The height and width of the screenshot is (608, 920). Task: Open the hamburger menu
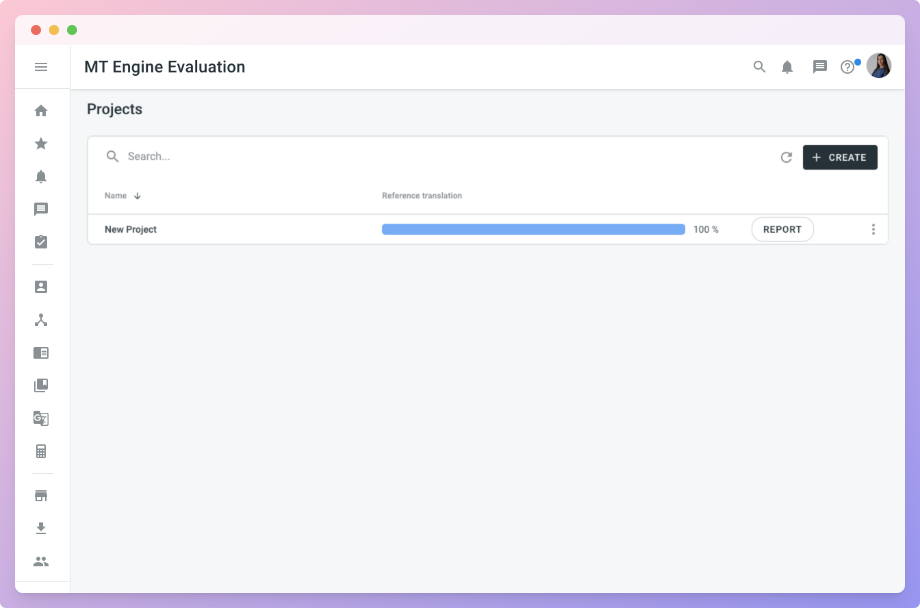(41, 67)
